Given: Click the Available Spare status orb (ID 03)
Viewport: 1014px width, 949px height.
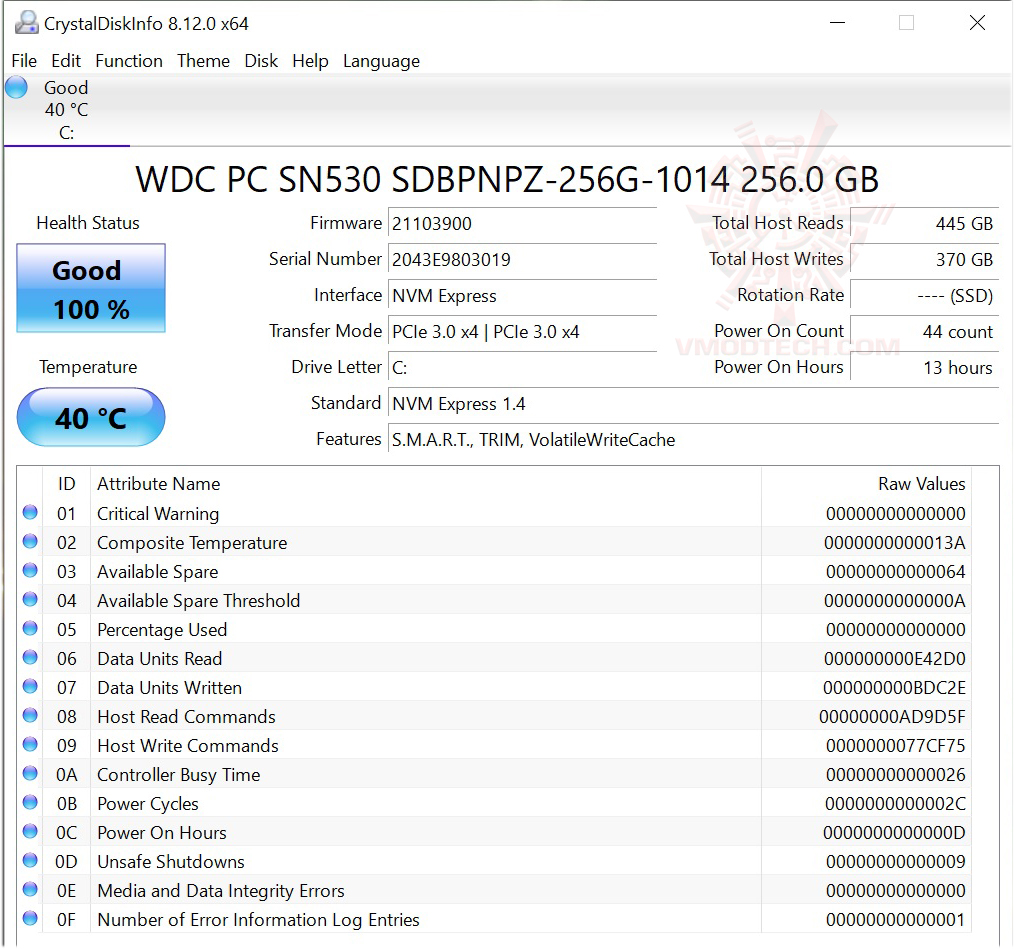Looking at the screenshot, I should [x=30, y=570].
